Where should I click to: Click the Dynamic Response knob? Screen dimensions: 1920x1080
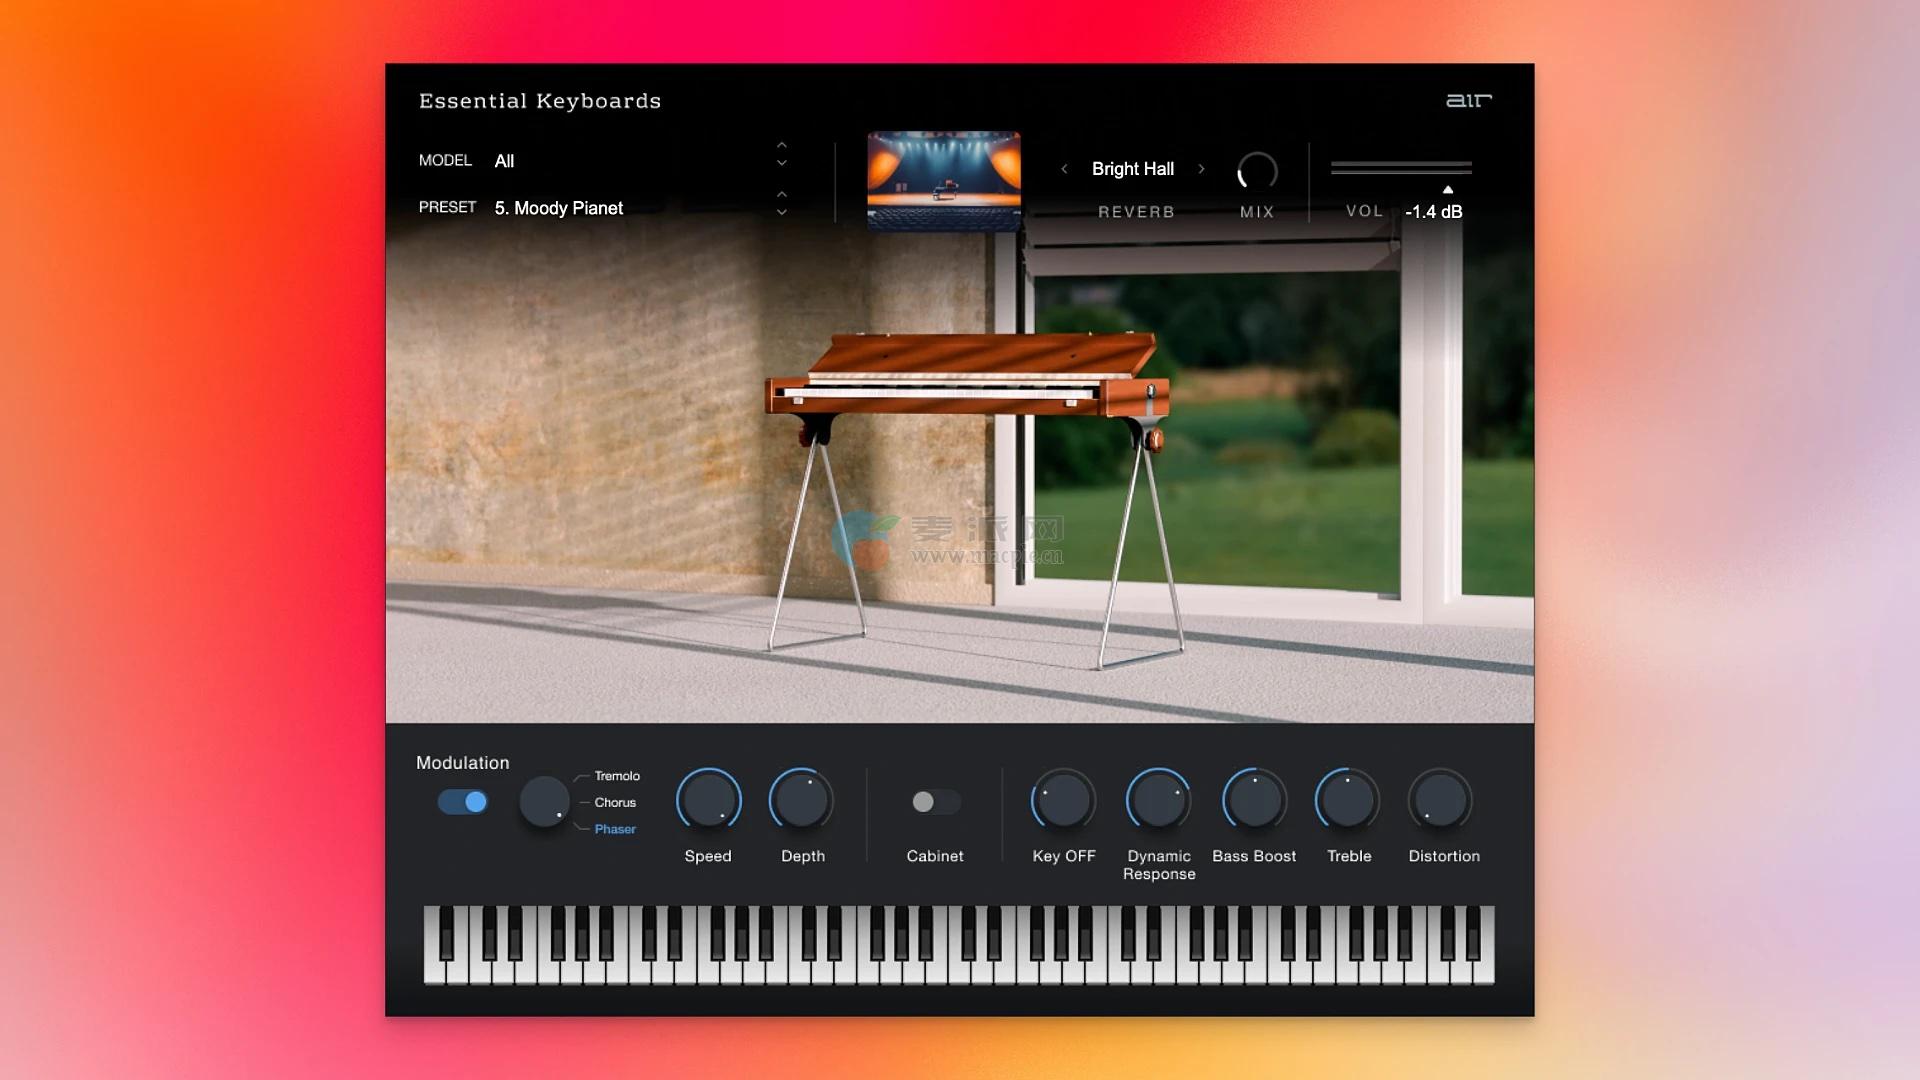[1158, 801]
